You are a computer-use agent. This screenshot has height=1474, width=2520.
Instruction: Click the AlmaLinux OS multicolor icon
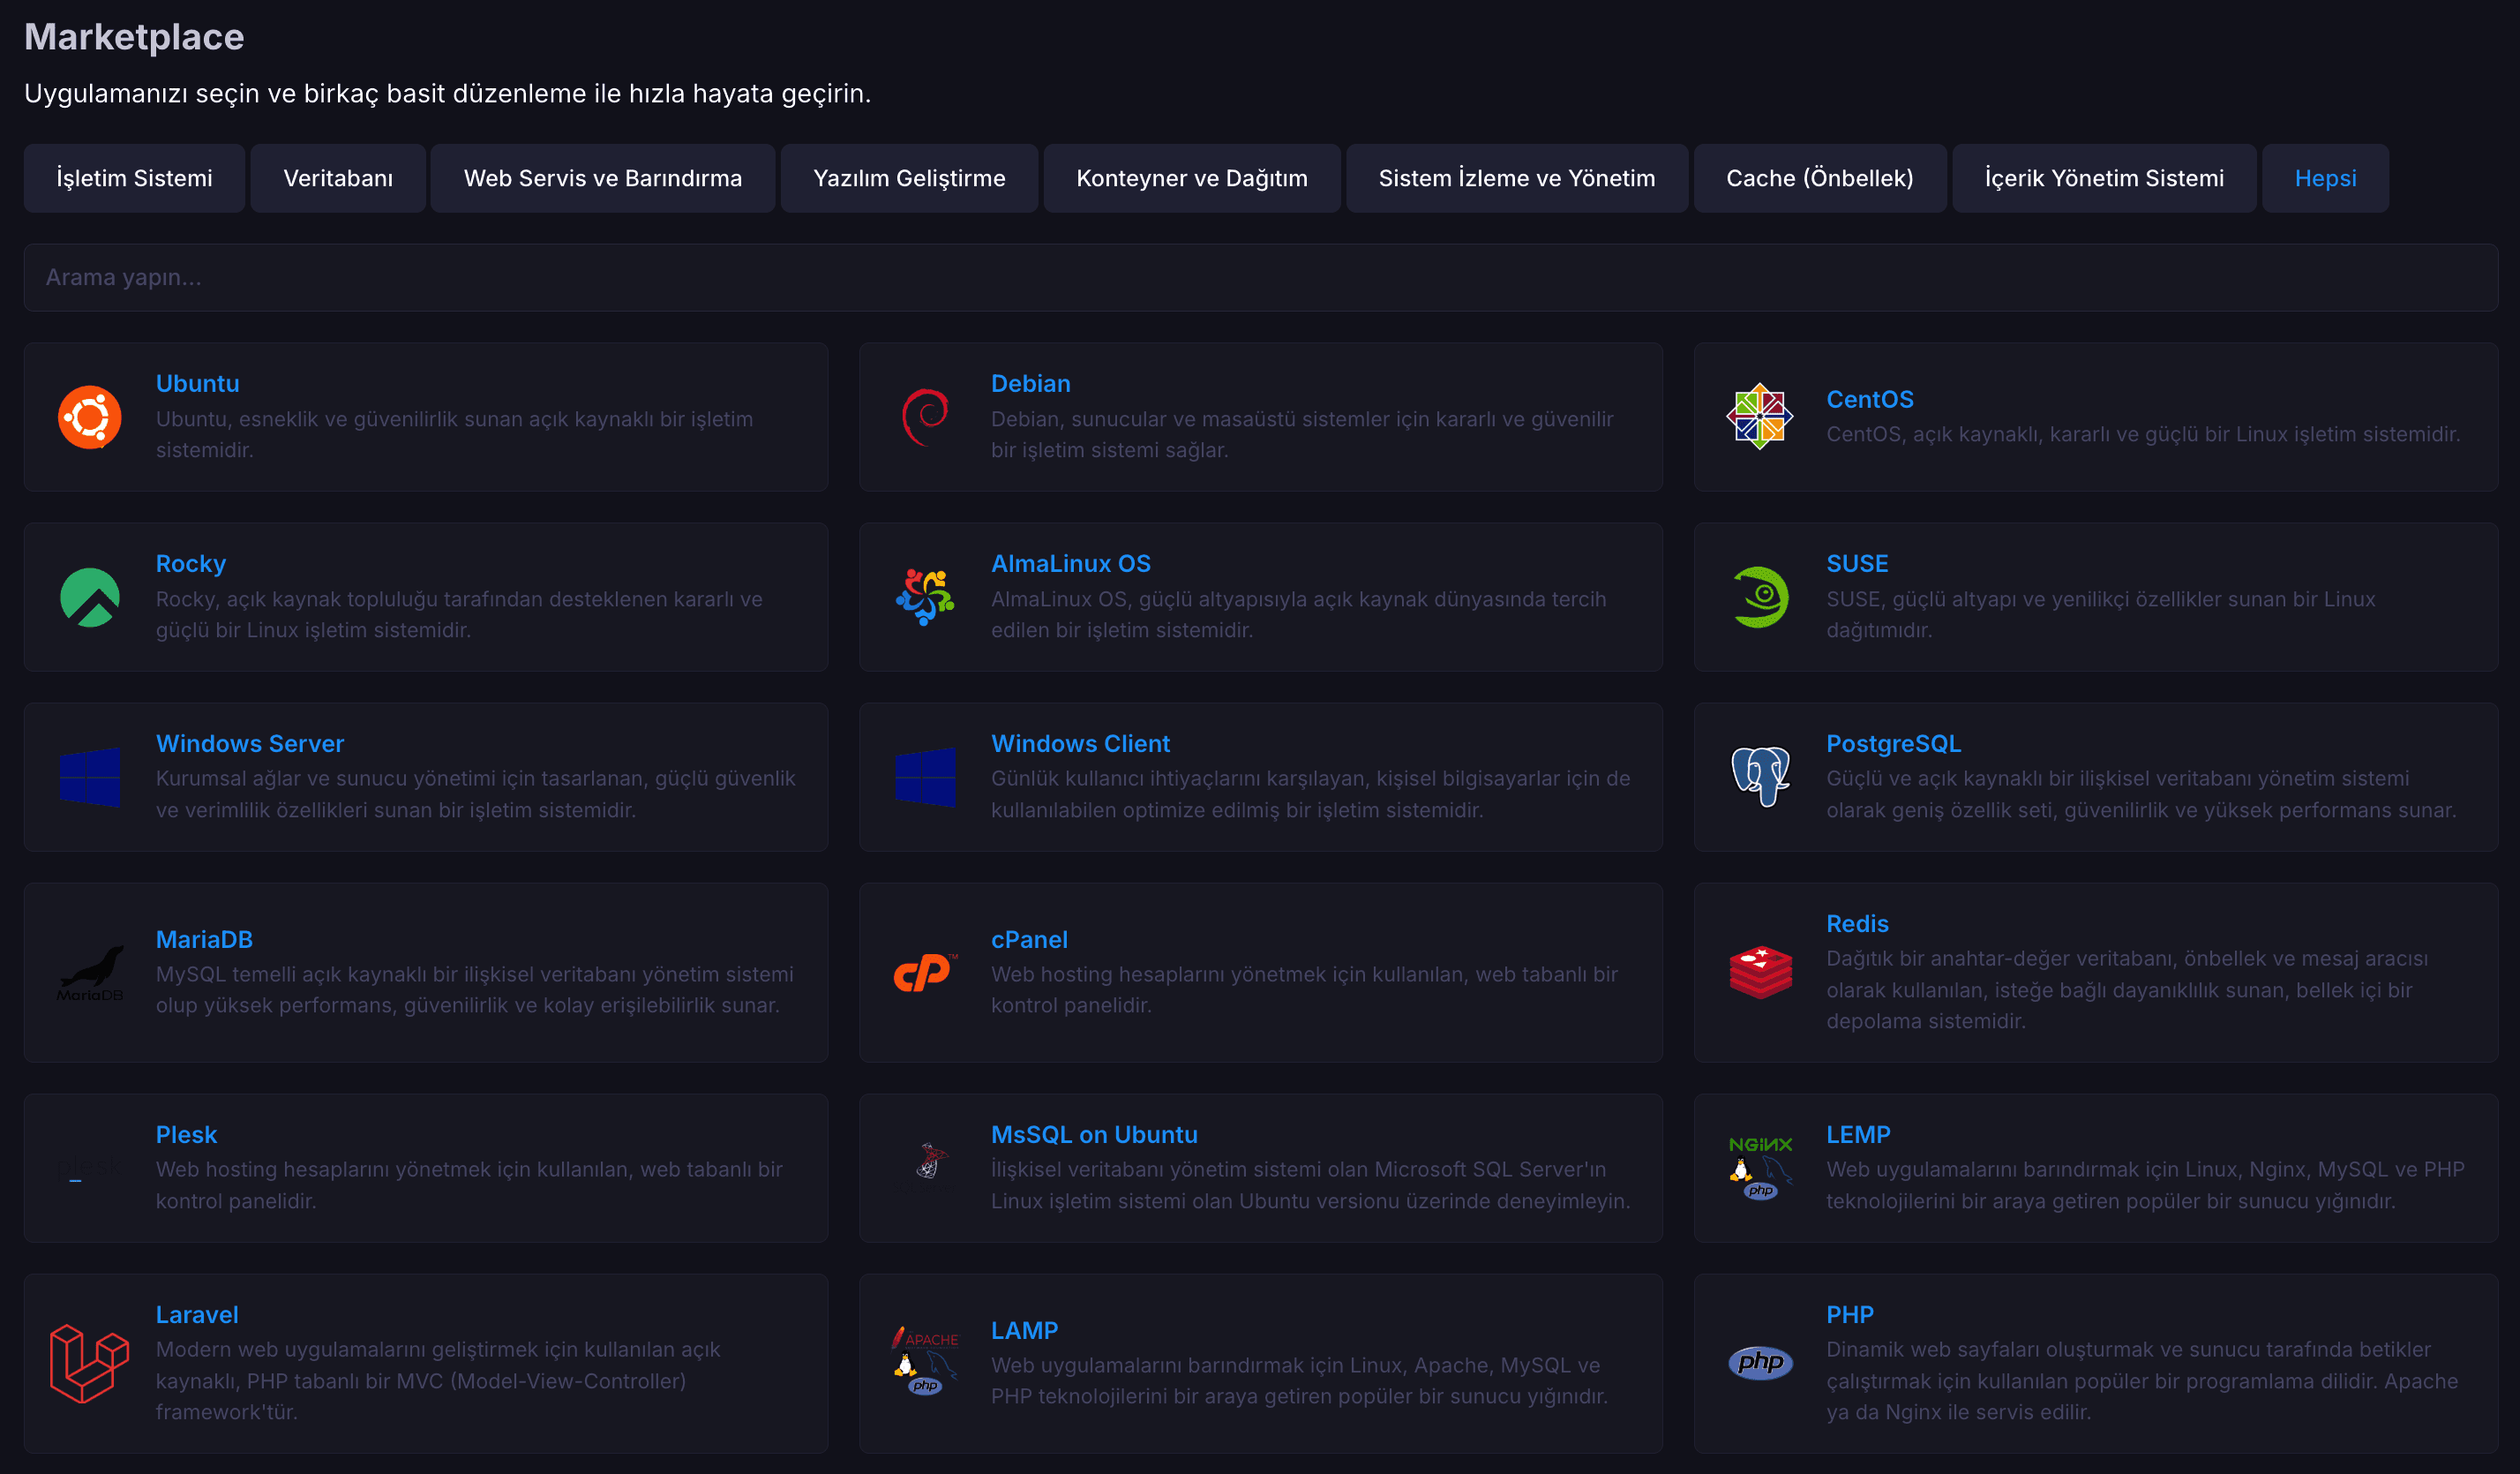click(925, 597)
